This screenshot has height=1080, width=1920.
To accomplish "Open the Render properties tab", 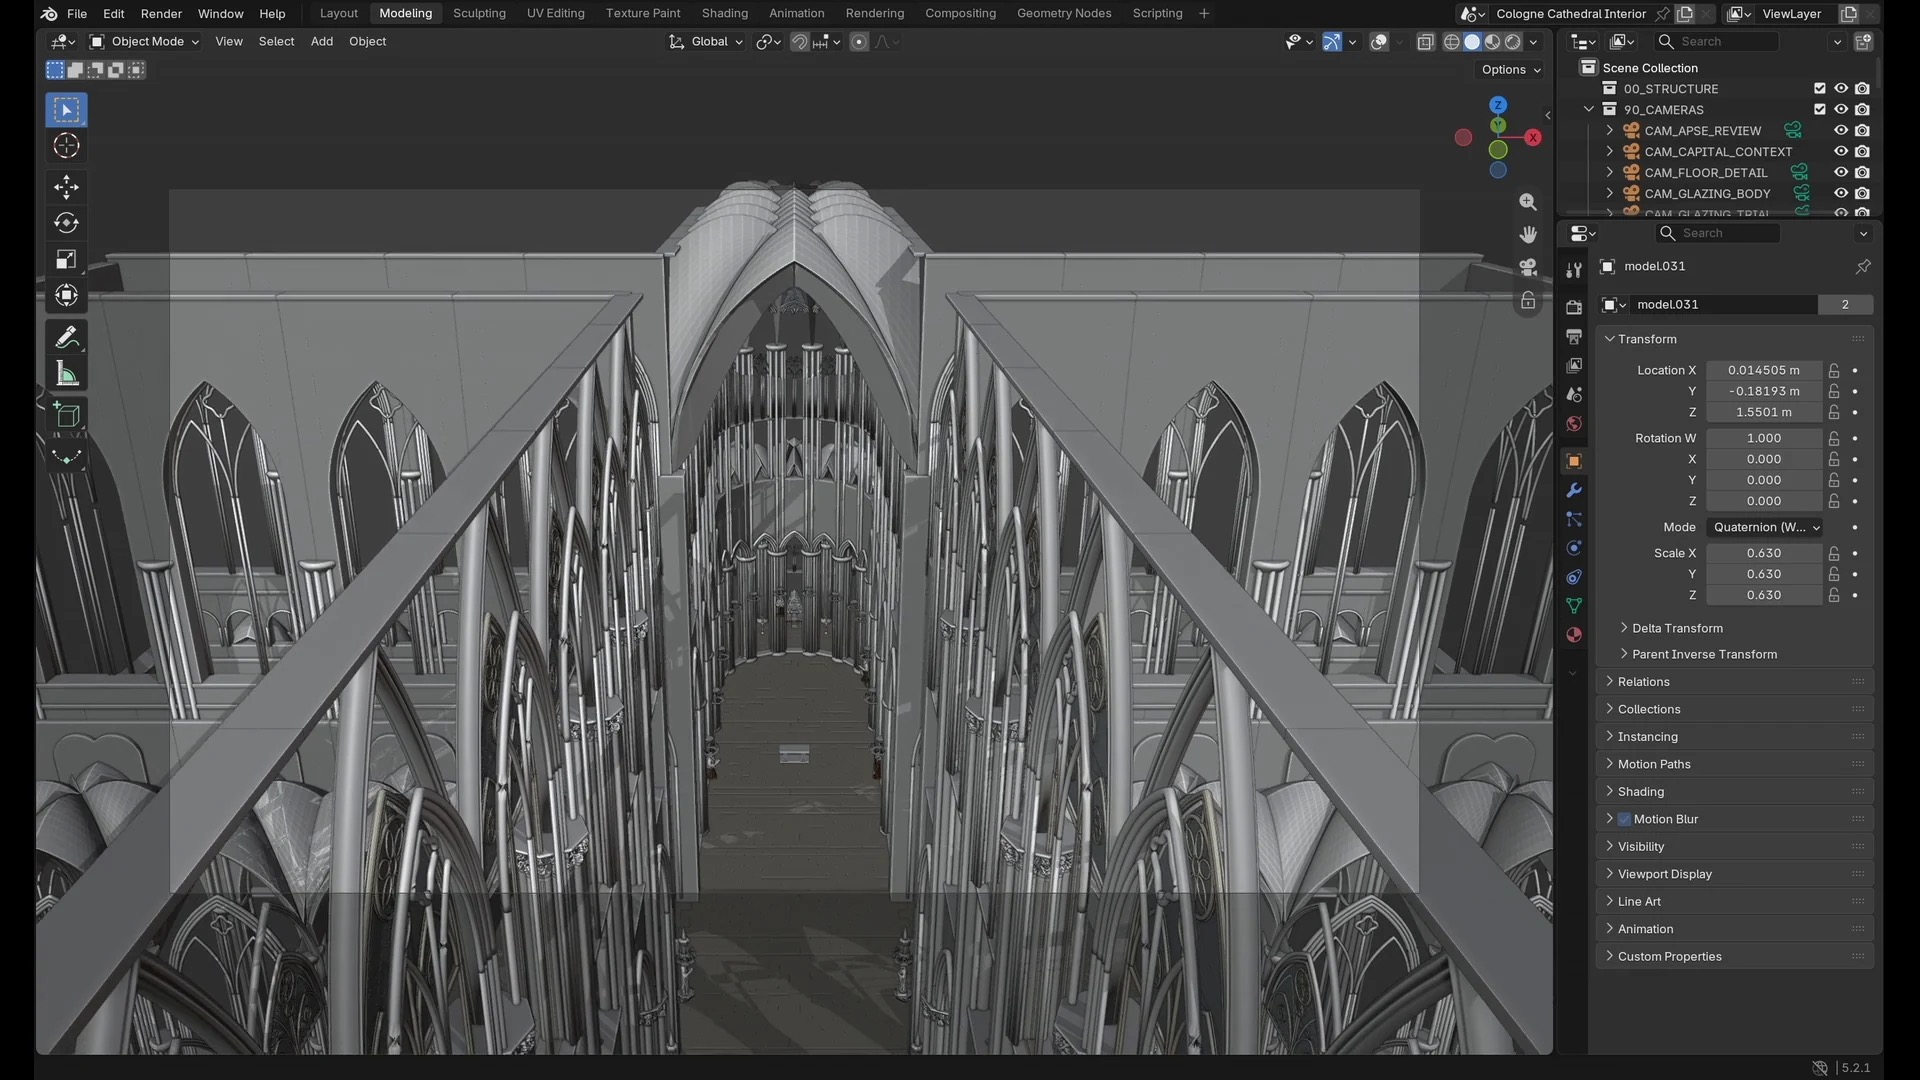I will pos(1574,307).
